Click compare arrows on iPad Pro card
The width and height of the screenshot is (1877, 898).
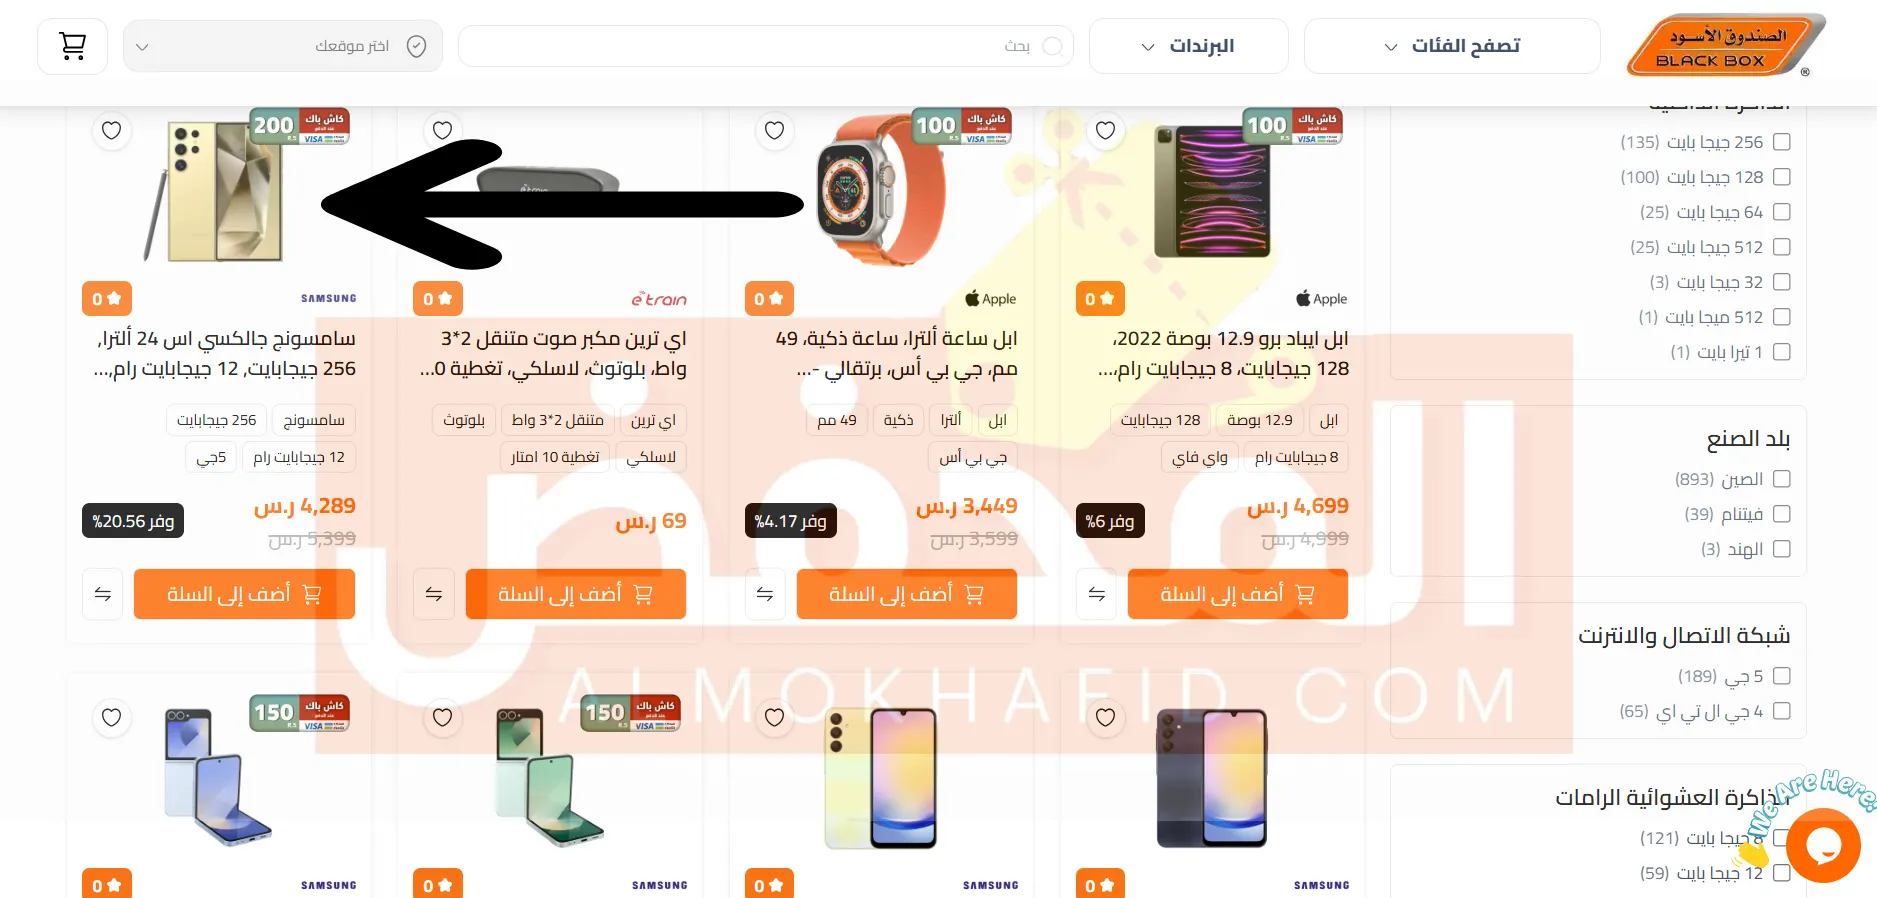pyautogui.click(x=1096, y=594)
